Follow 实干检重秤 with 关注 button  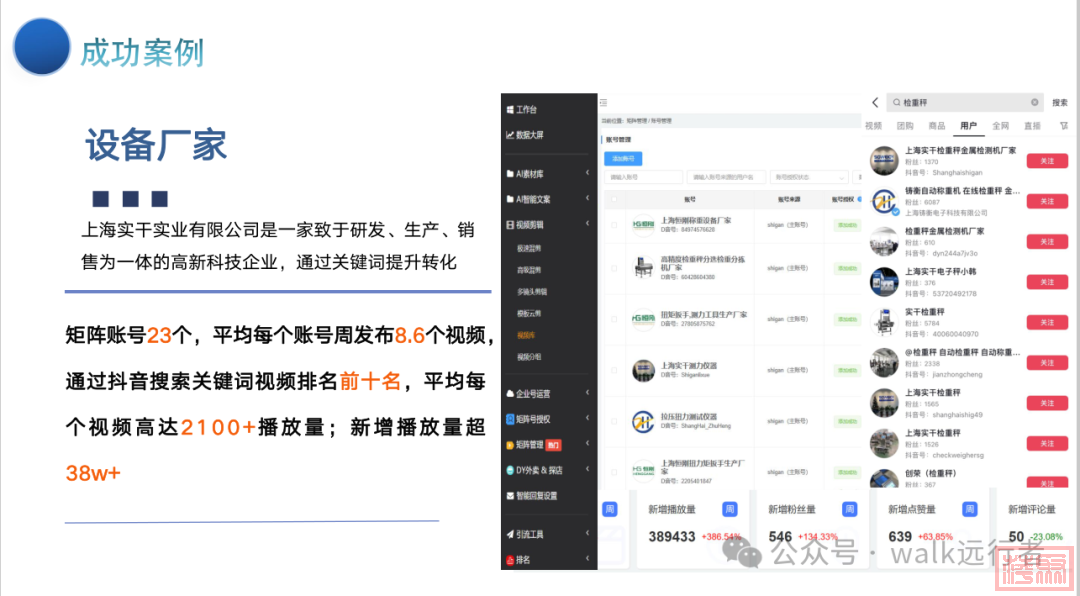tap(1047, 322)
